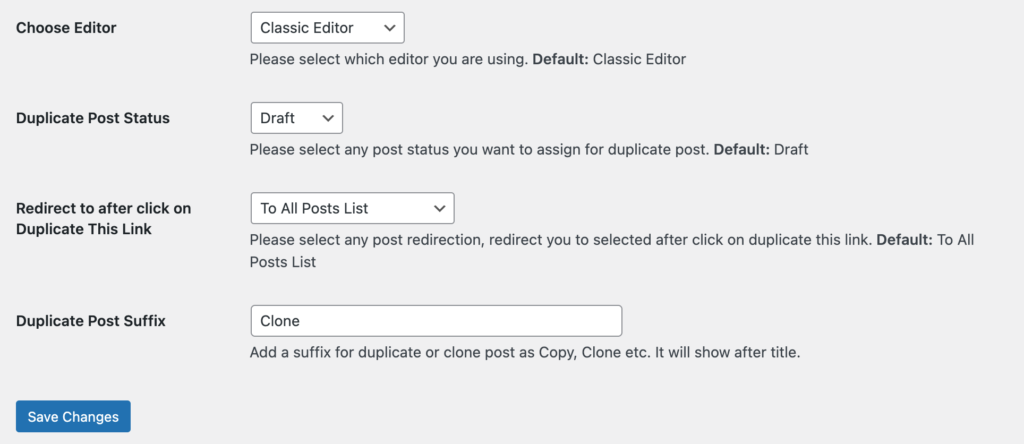Click 'Default: Draft' in the status description

(761, 150)
